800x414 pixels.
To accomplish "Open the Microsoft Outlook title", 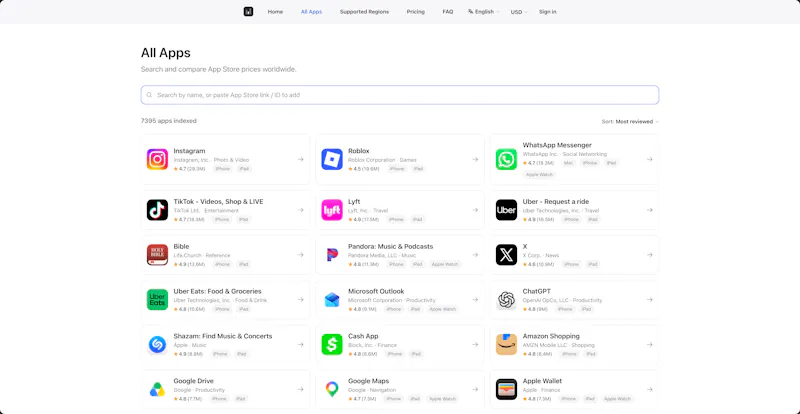I will [x=376, y=291].
